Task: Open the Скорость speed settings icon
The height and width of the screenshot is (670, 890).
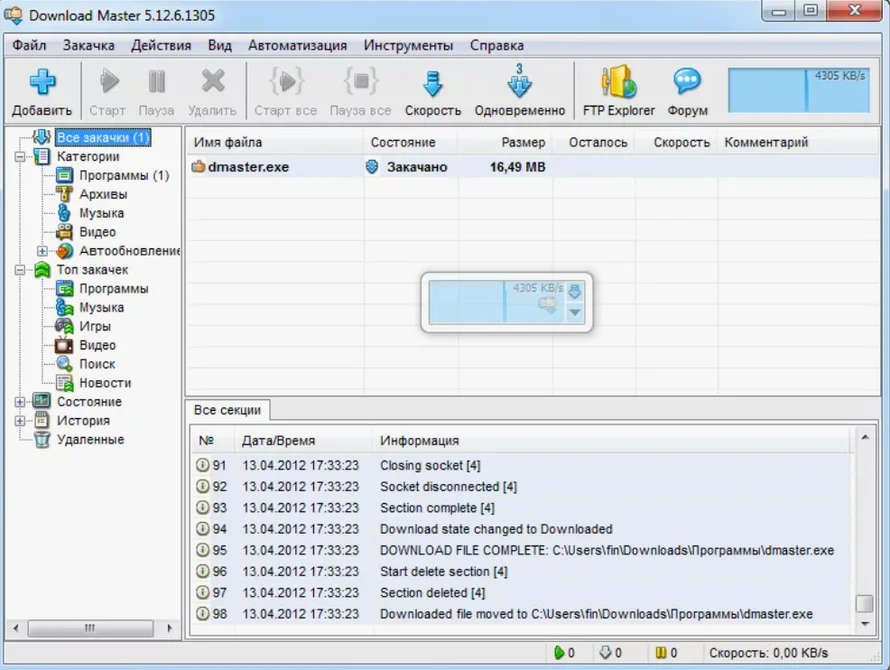Action: tap(433, 83)
